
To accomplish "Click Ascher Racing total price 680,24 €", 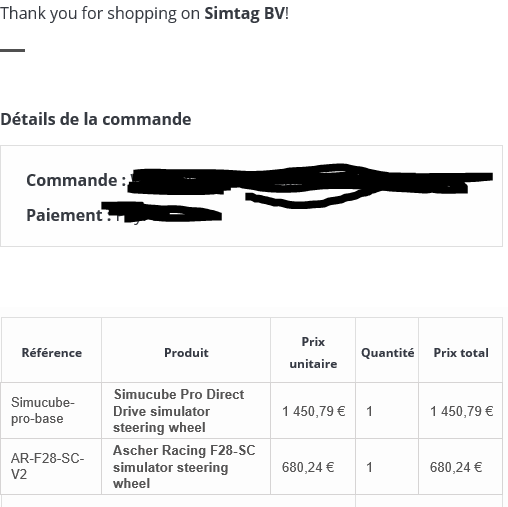I will 456,467.
